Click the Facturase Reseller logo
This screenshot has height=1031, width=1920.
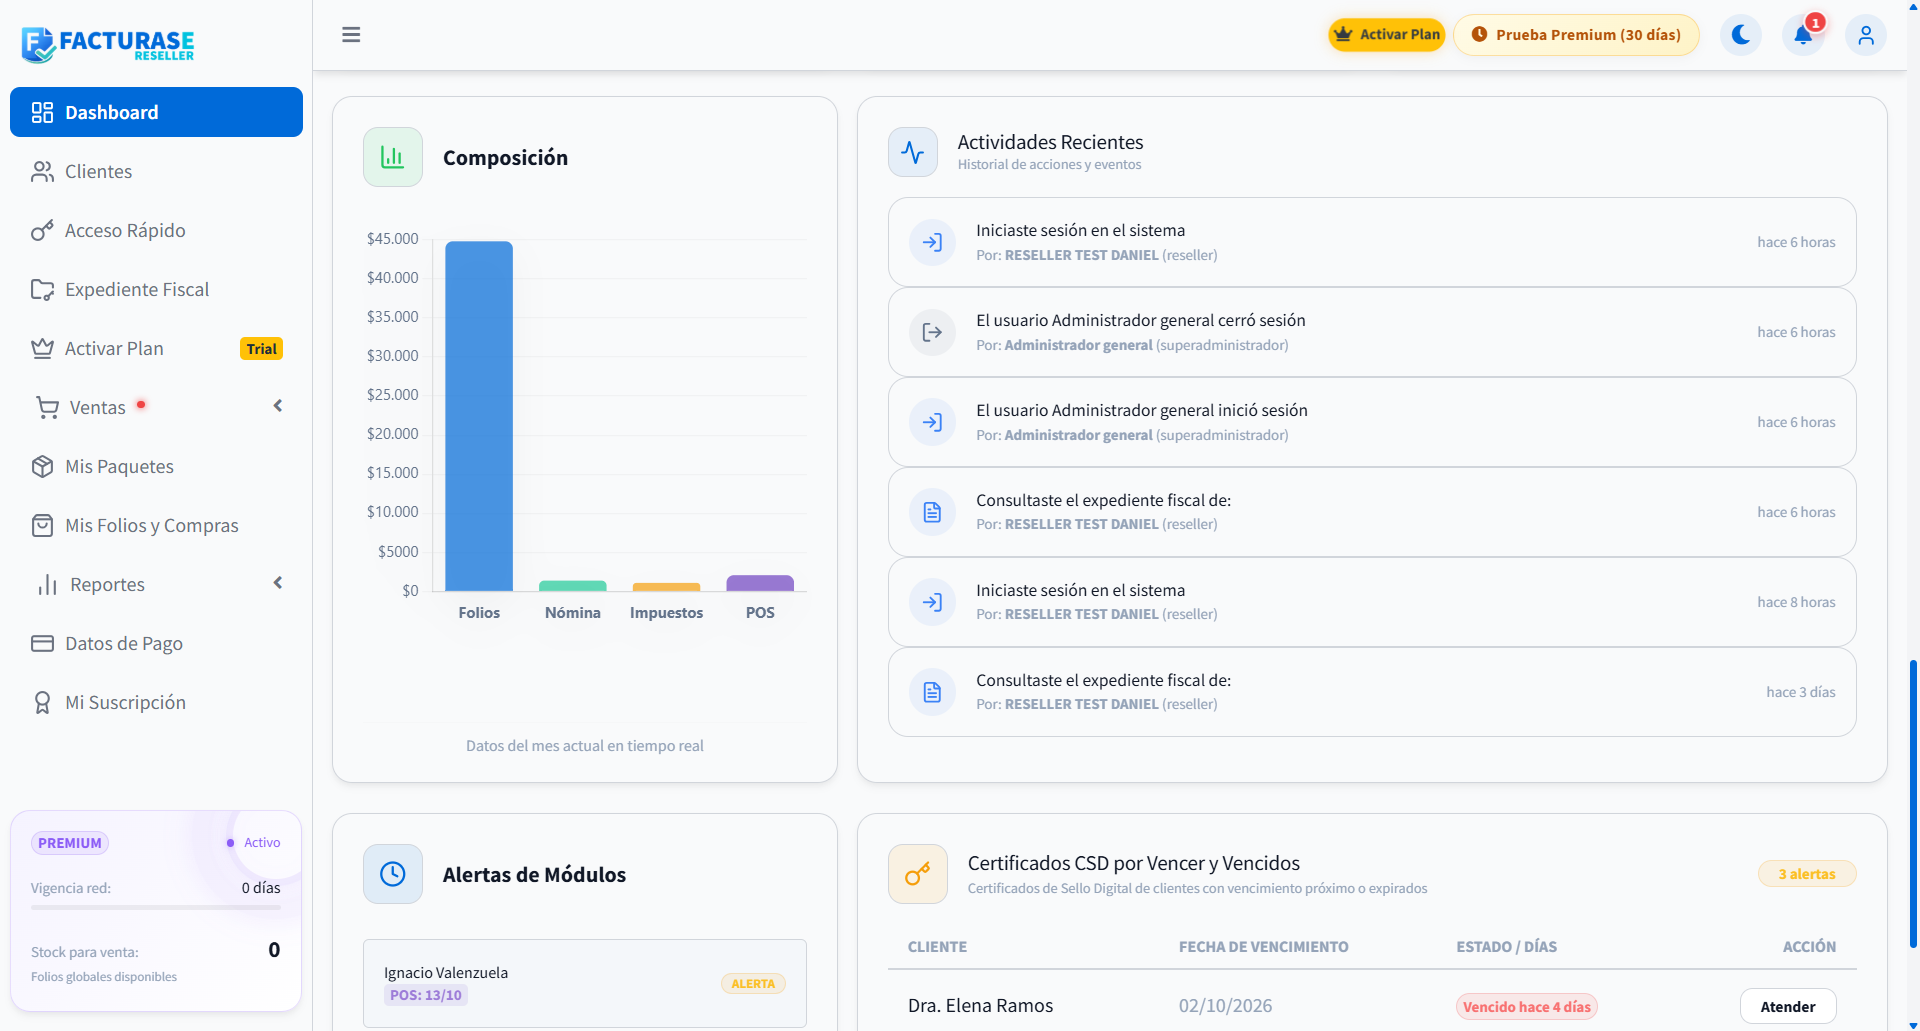(x=108, y=44)
